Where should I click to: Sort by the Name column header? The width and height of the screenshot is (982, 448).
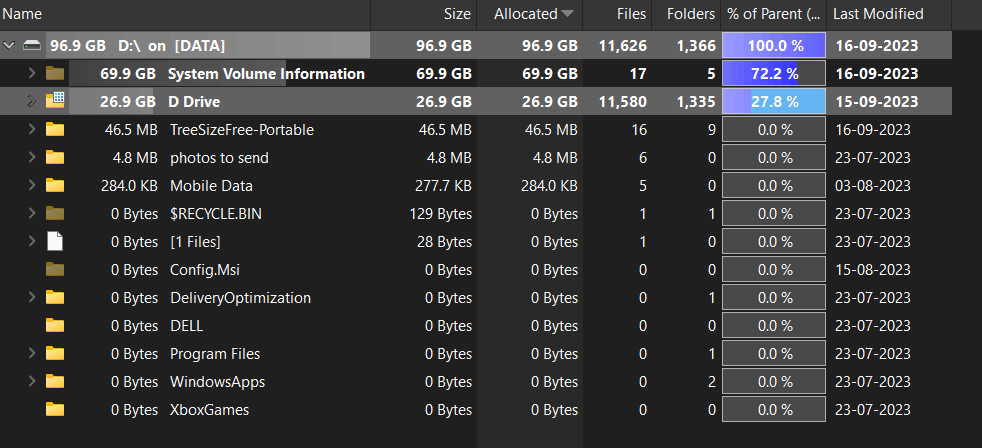185,14
